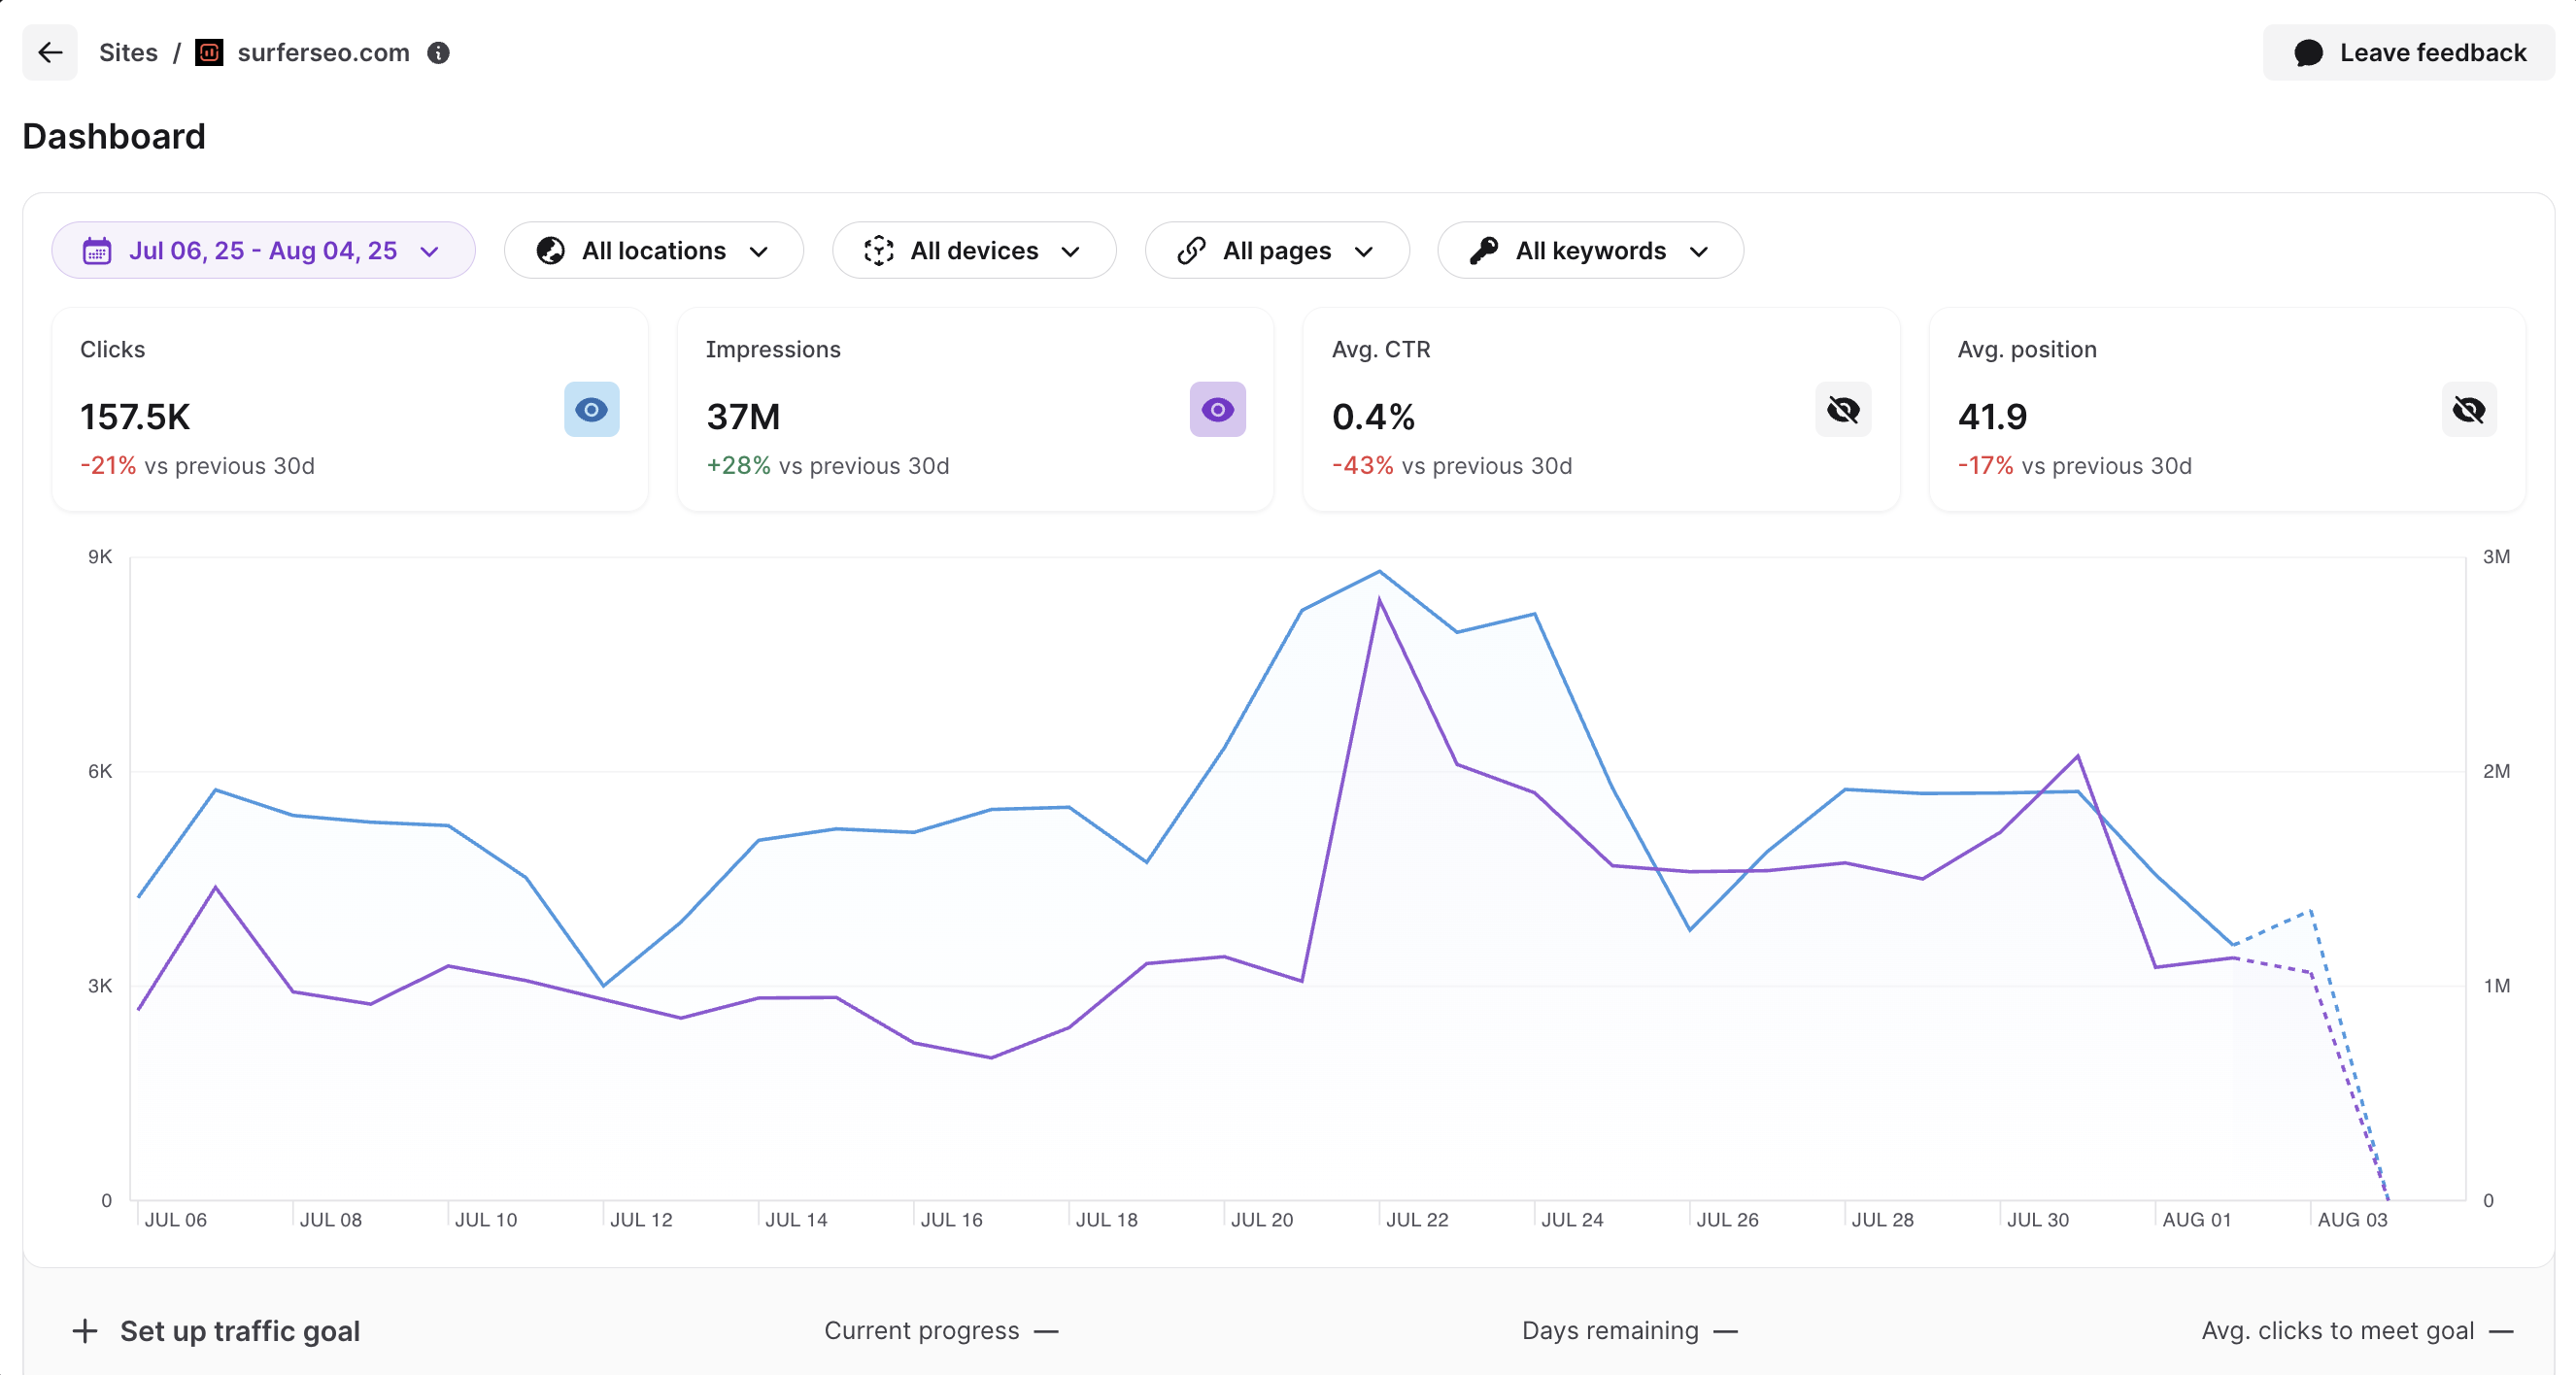This screenshot has height=1375, width=2576.
Task: Open the Leave feedback button
Action: click(2409, 53)
